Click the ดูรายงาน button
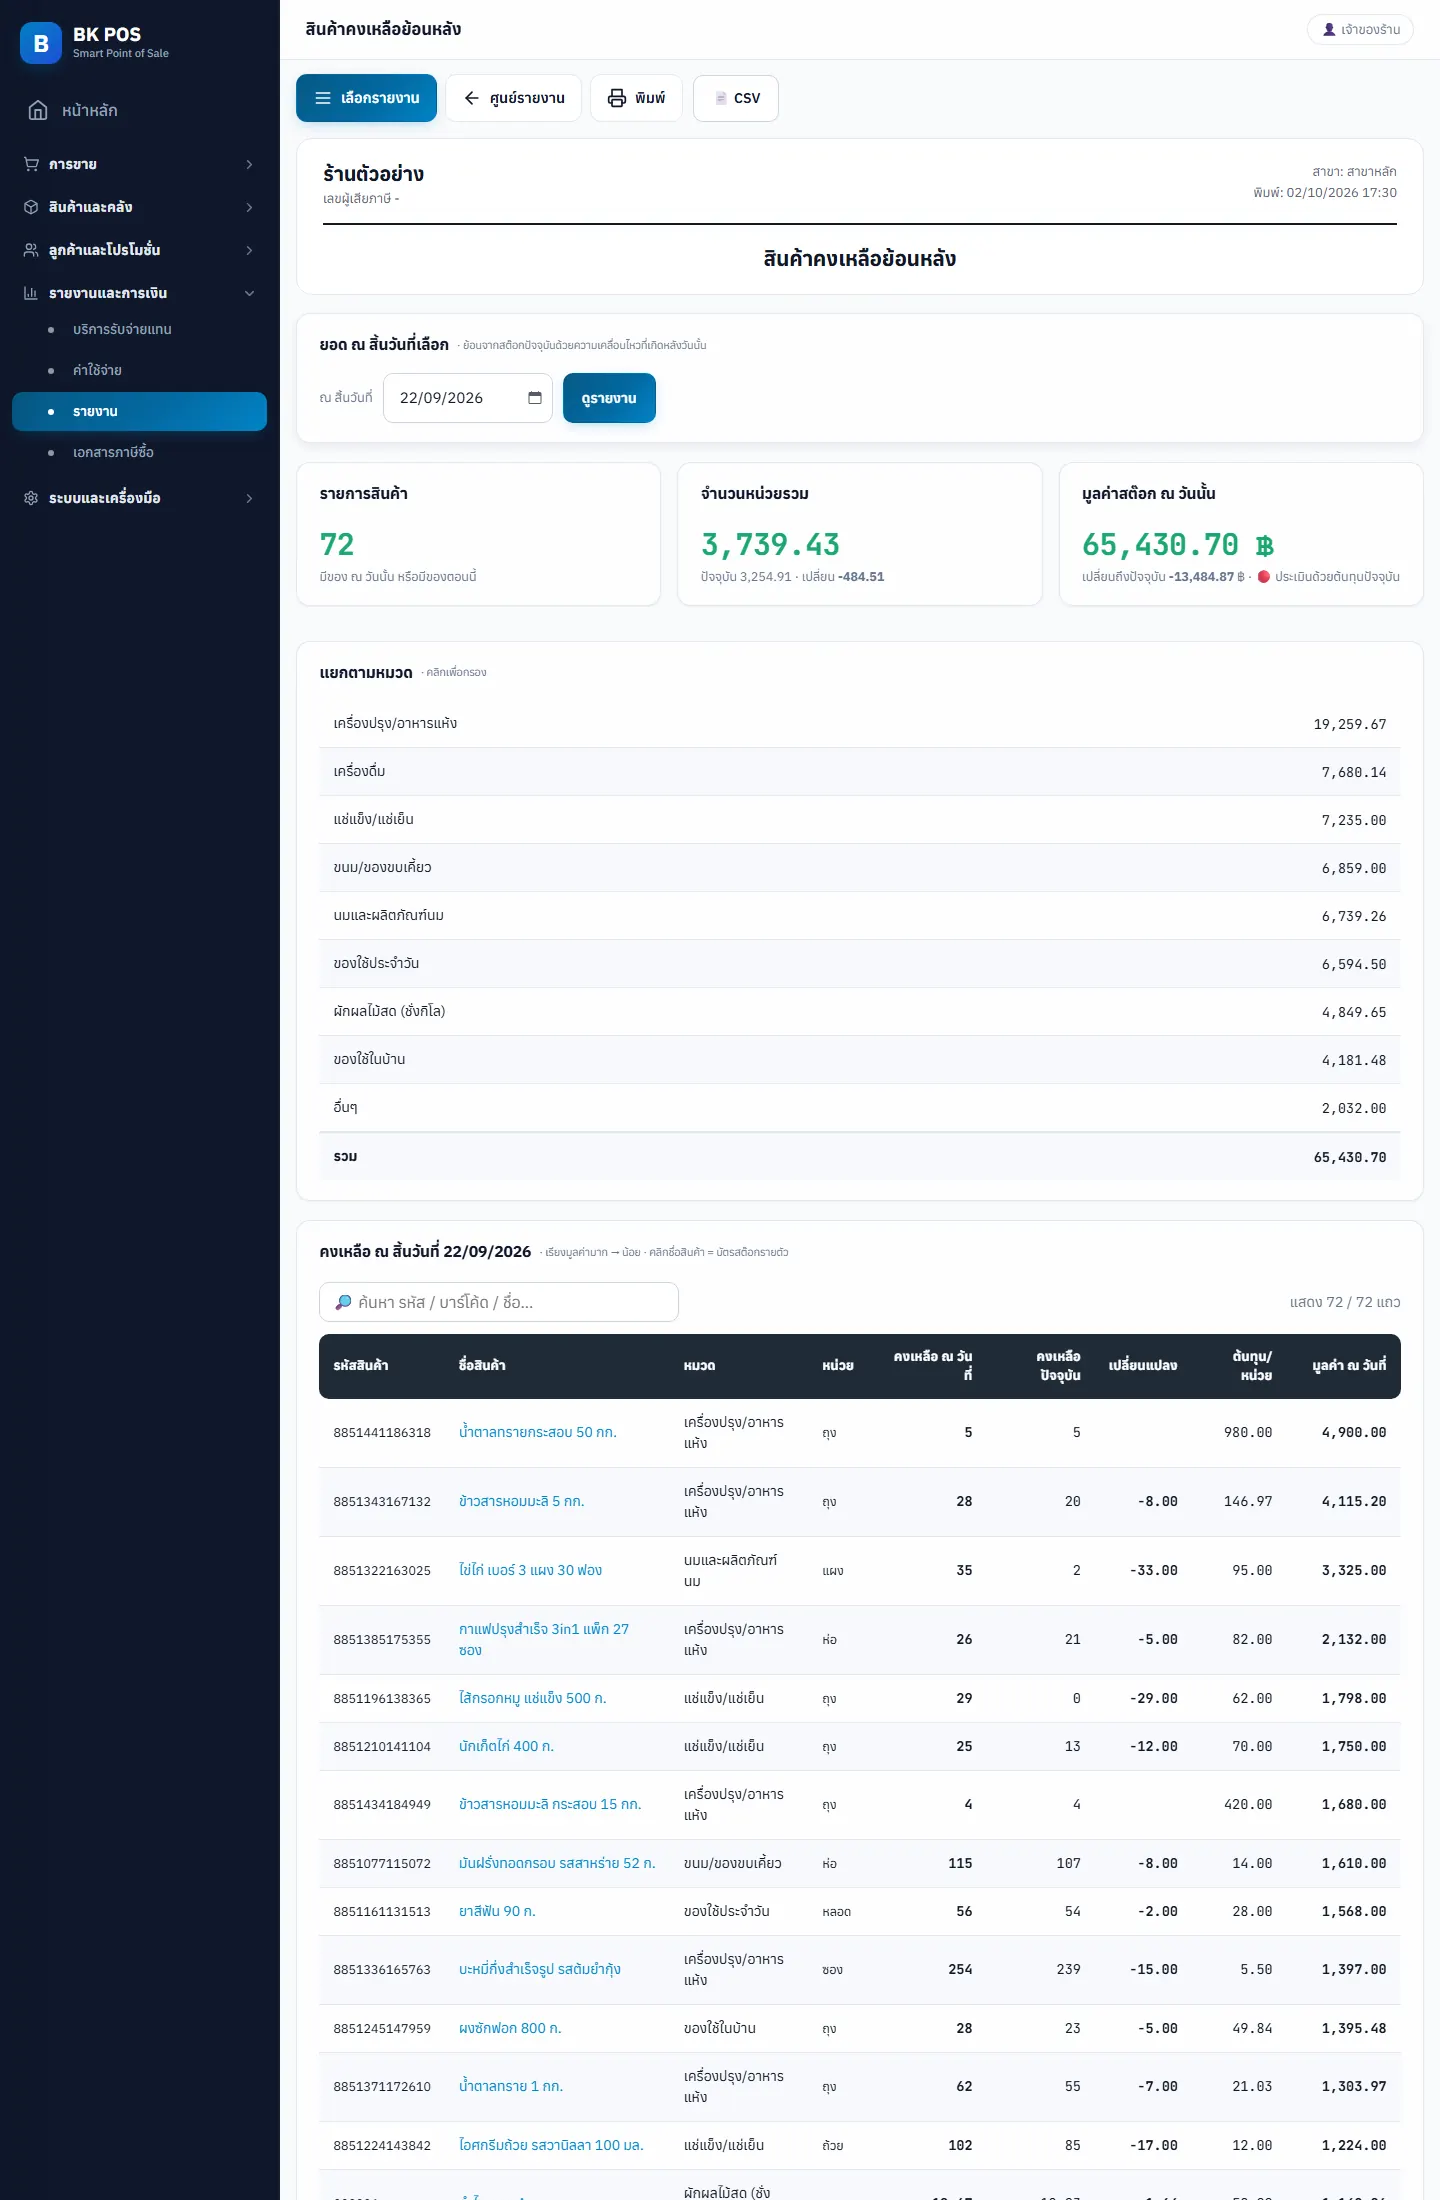Viewport: 1440px width, 2200px height. point(609,398)
